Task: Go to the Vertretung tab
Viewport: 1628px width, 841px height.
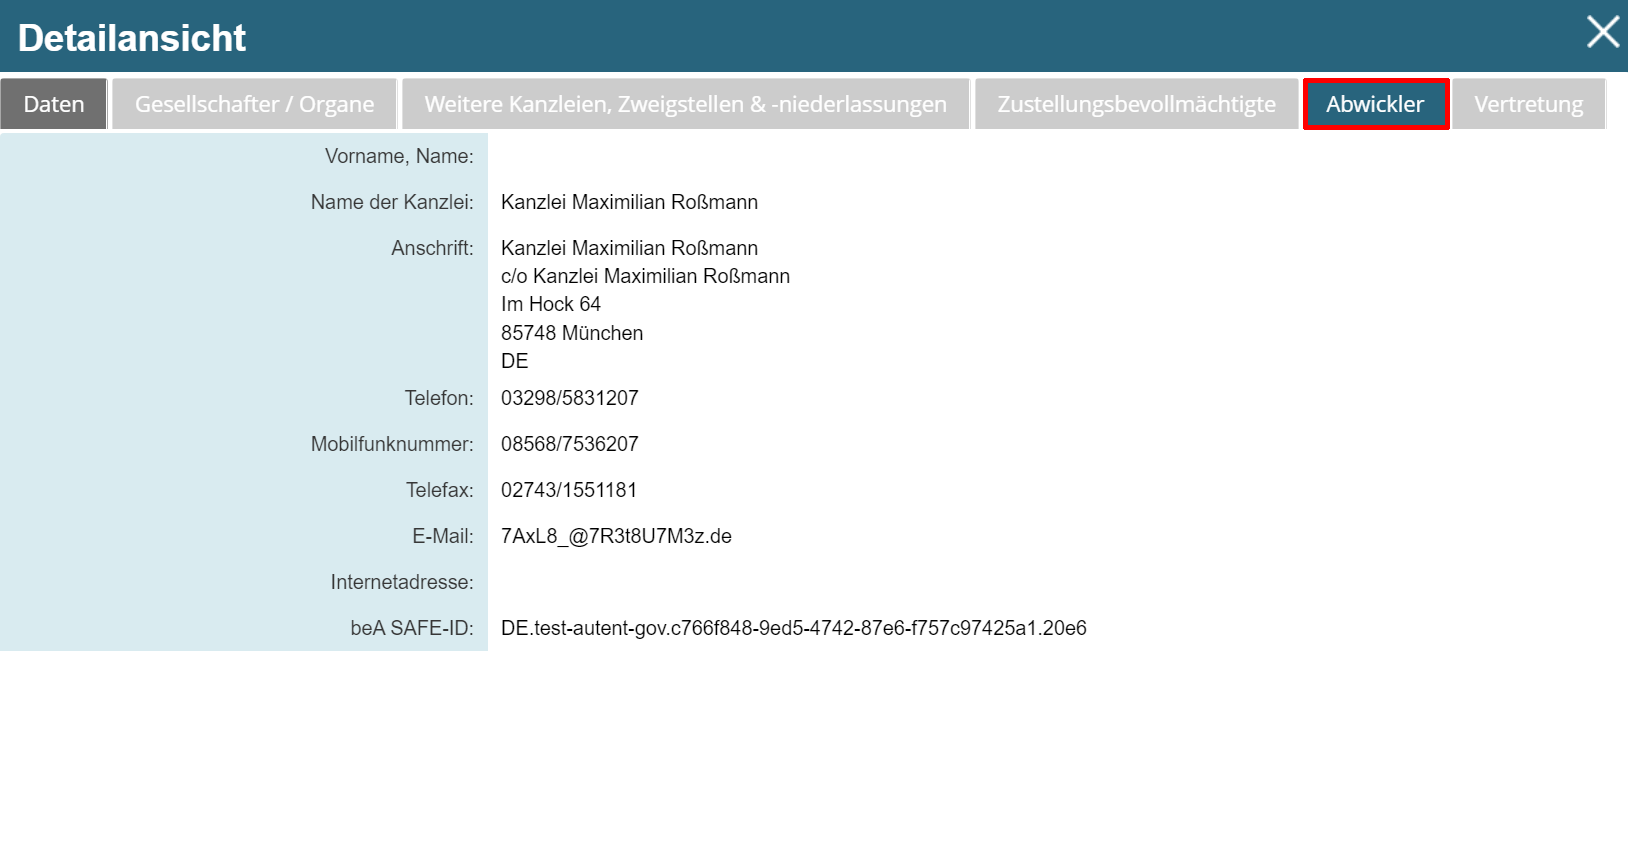Action: click(1528, 104)
